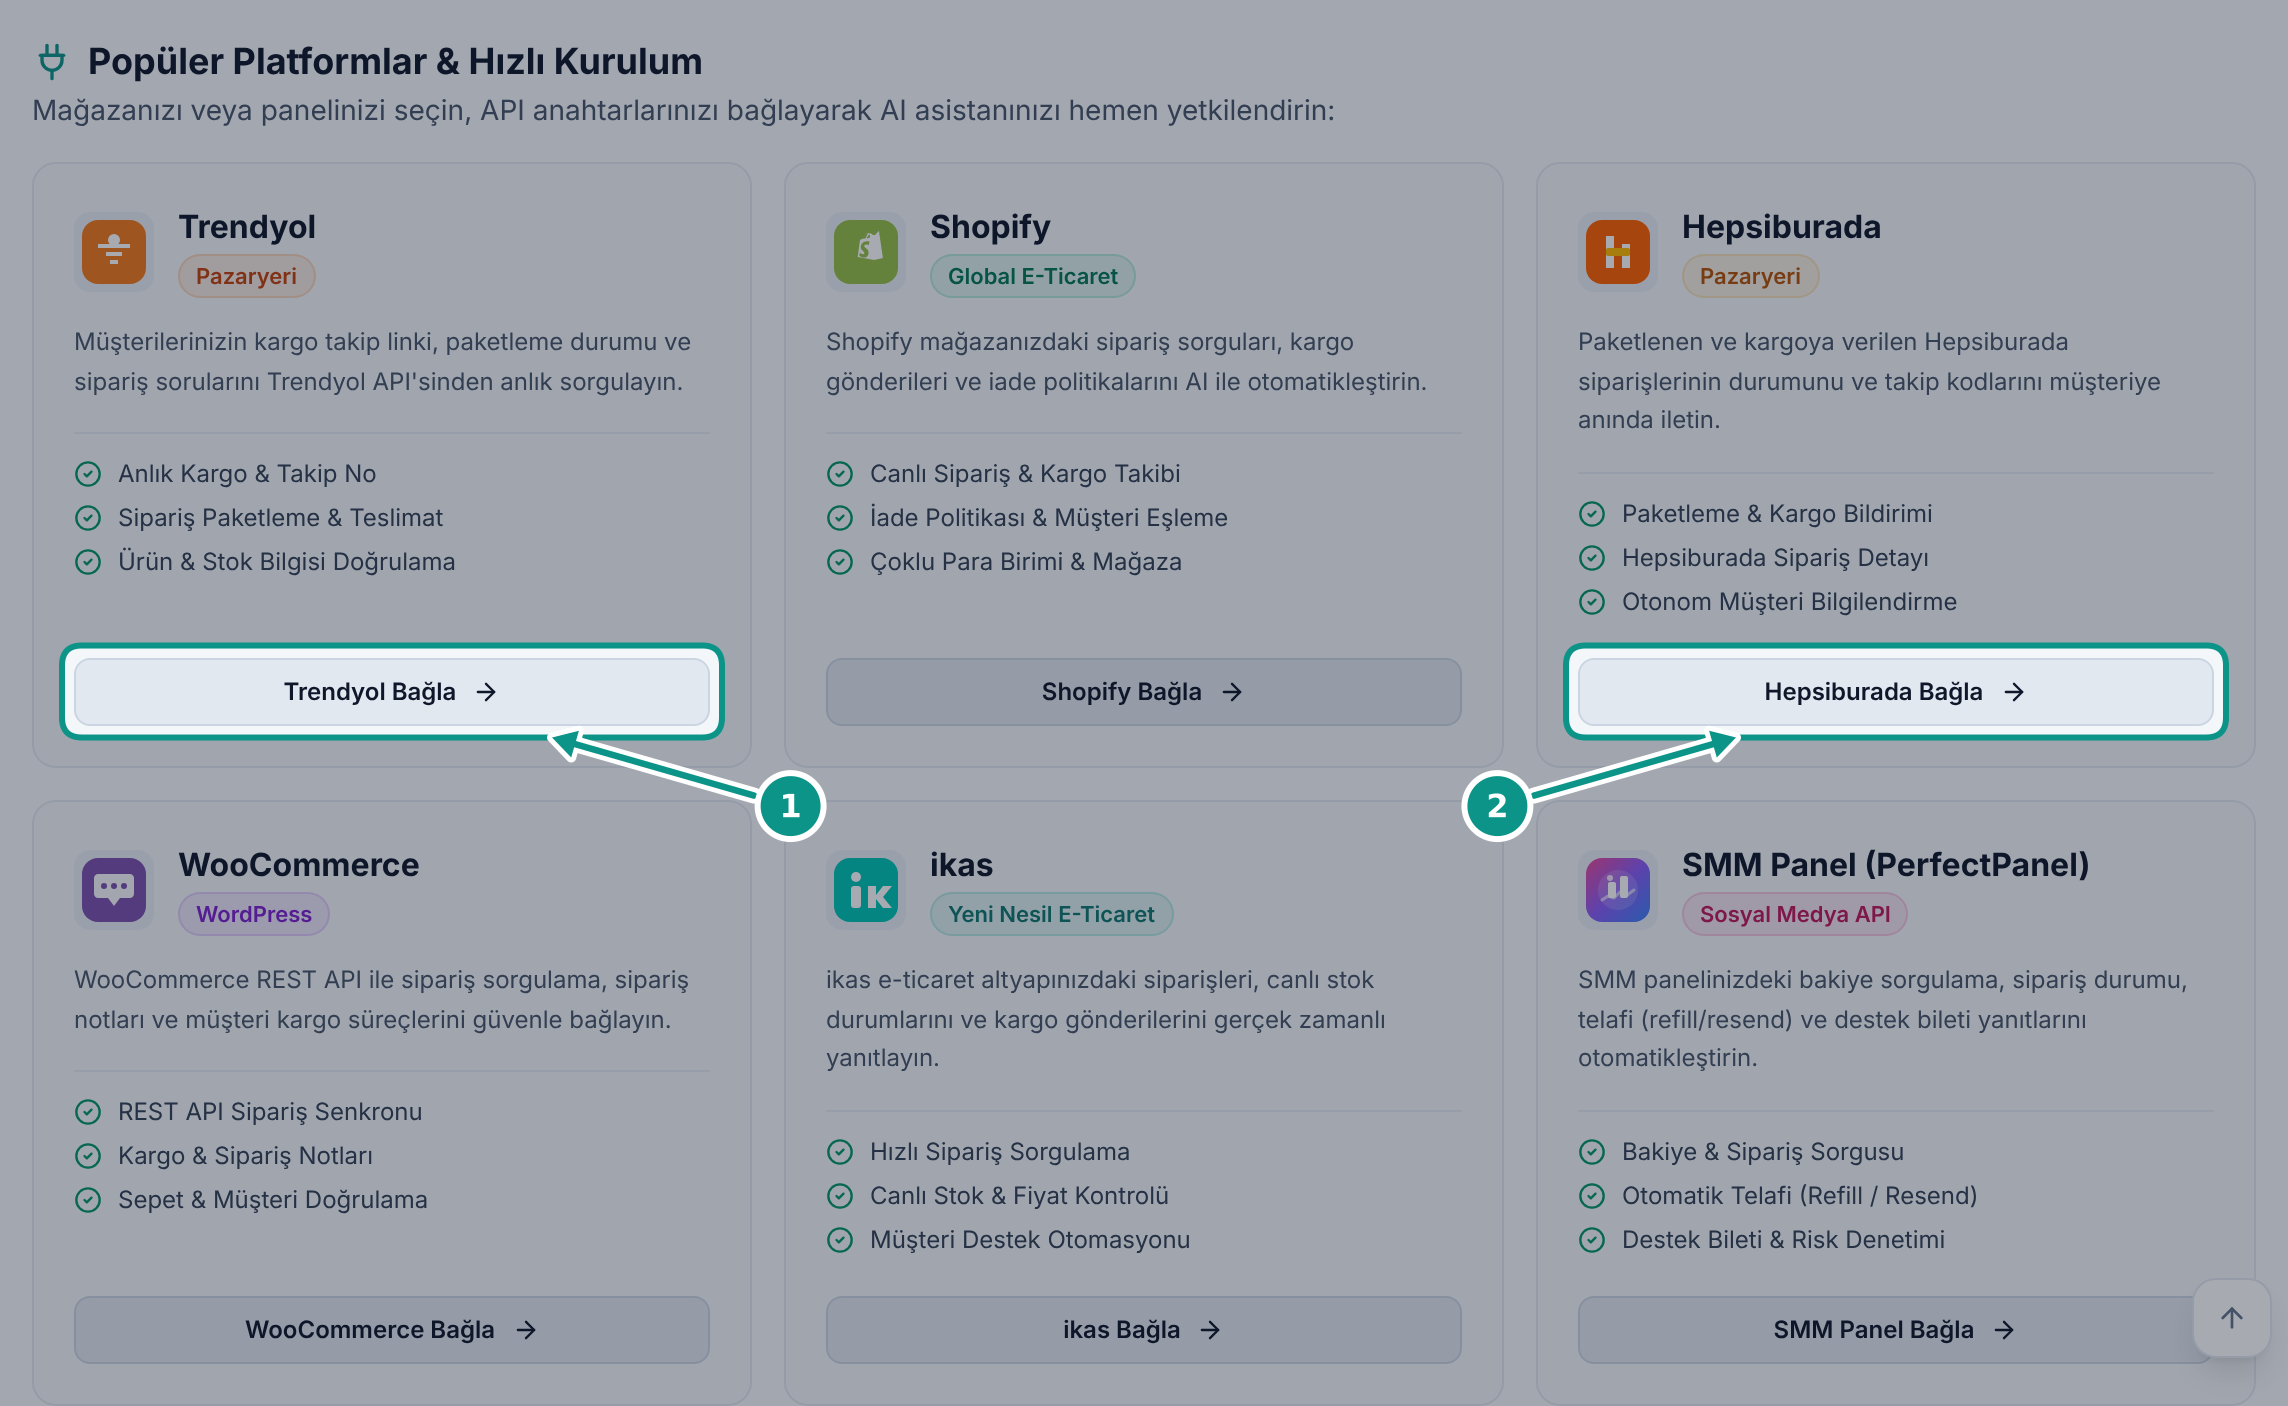This screenshot has height=1406, width=2288.
Task: Click the Hepsiburada logo icon
Action: click(x=1618, y=252)
